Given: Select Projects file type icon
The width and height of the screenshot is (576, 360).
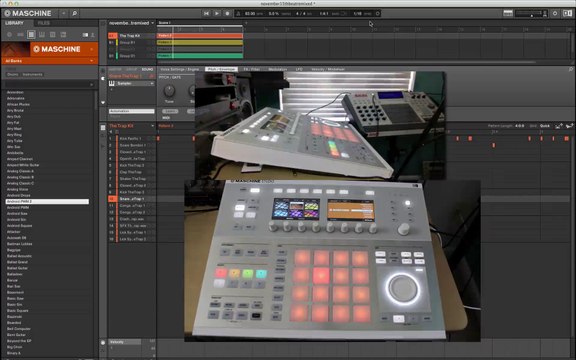Looking at the screenshot, I should (10, 35).
